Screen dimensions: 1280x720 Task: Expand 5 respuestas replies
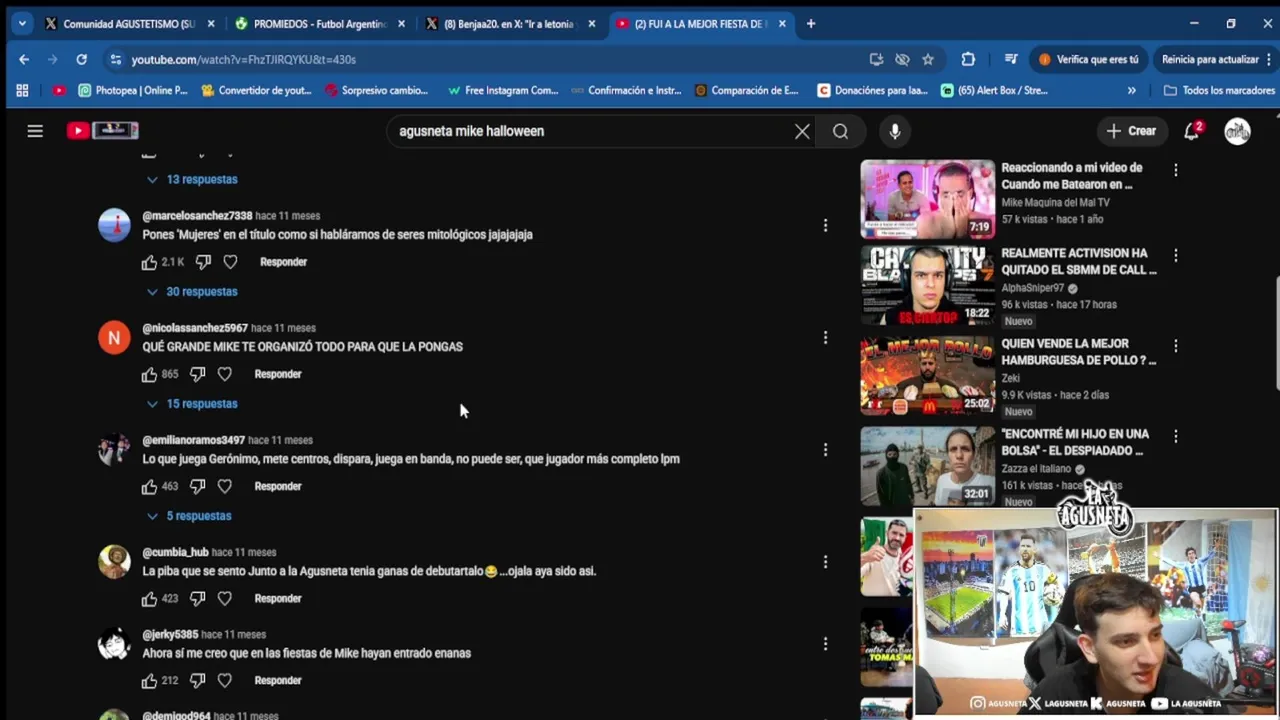click(189, 515)
